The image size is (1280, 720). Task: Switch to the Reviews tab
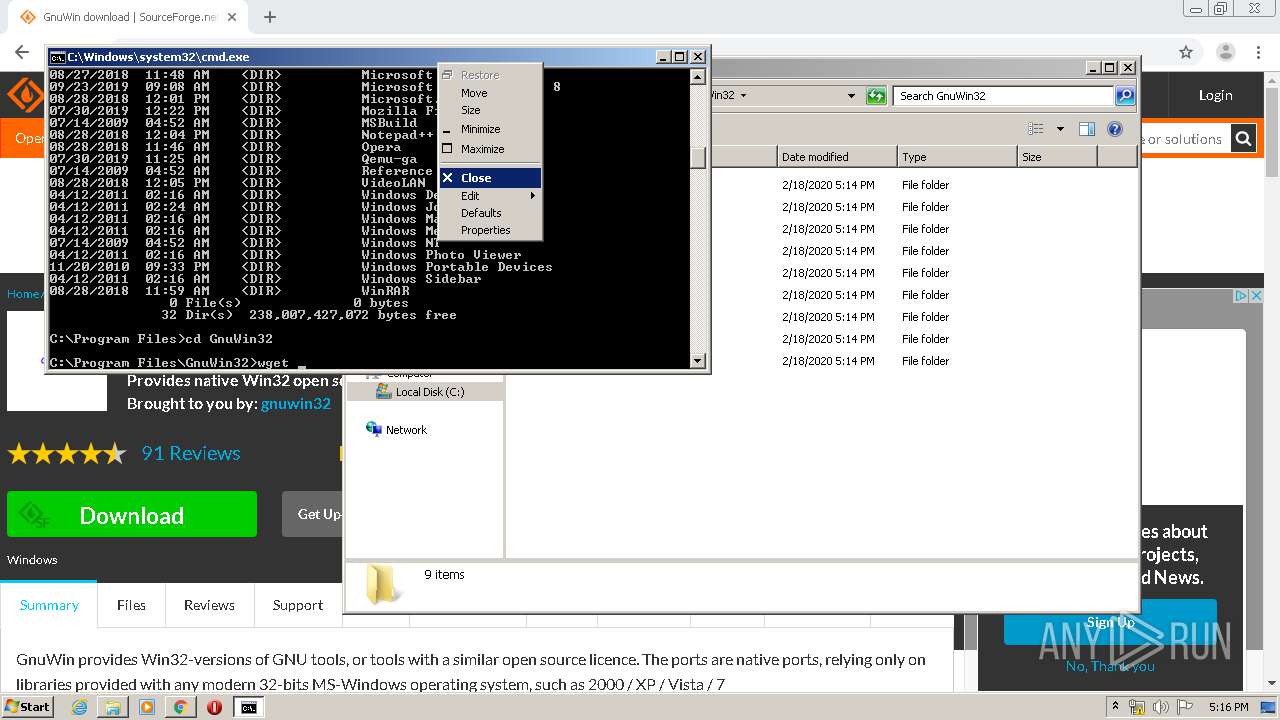(x=209, y=605)
